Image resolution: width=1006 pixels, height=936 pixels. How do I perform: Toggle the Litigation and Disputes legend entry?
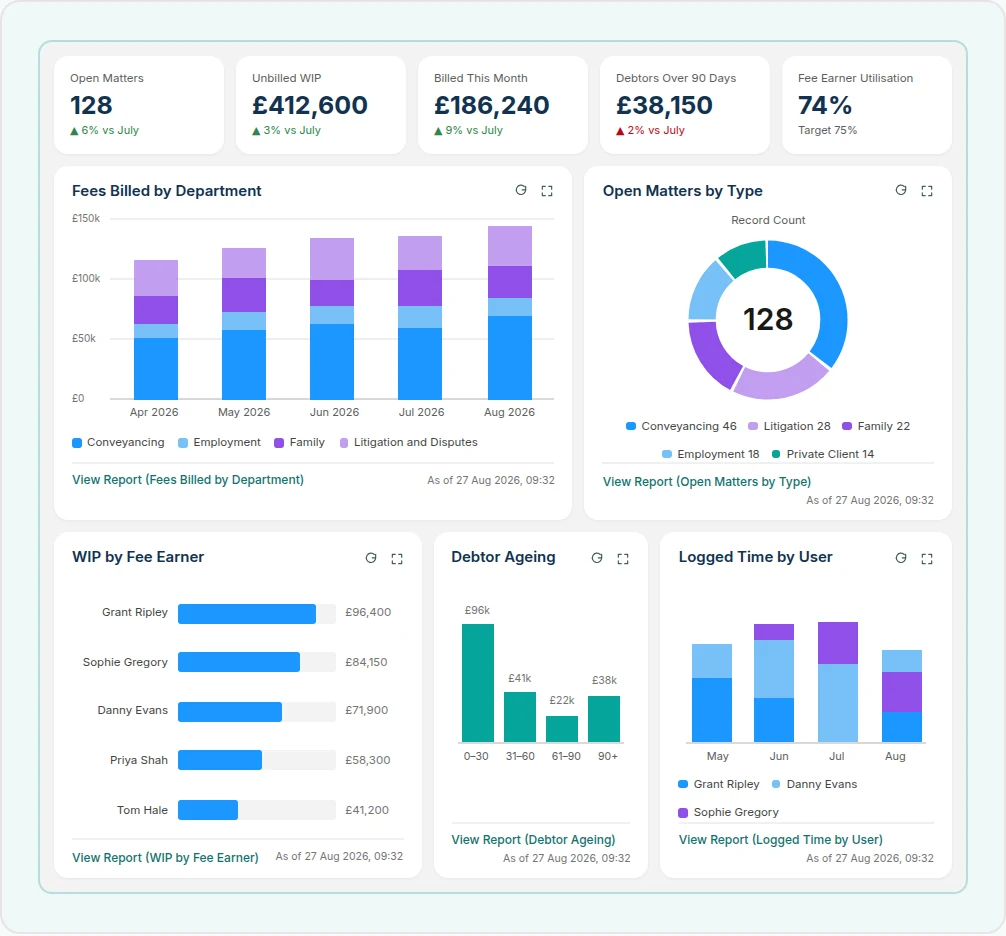point(408,443)
